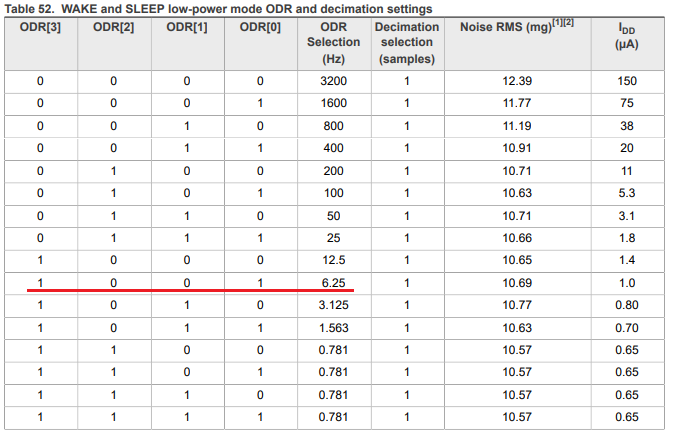Select the 1600 Hz ODR cell

coord(333,104)
